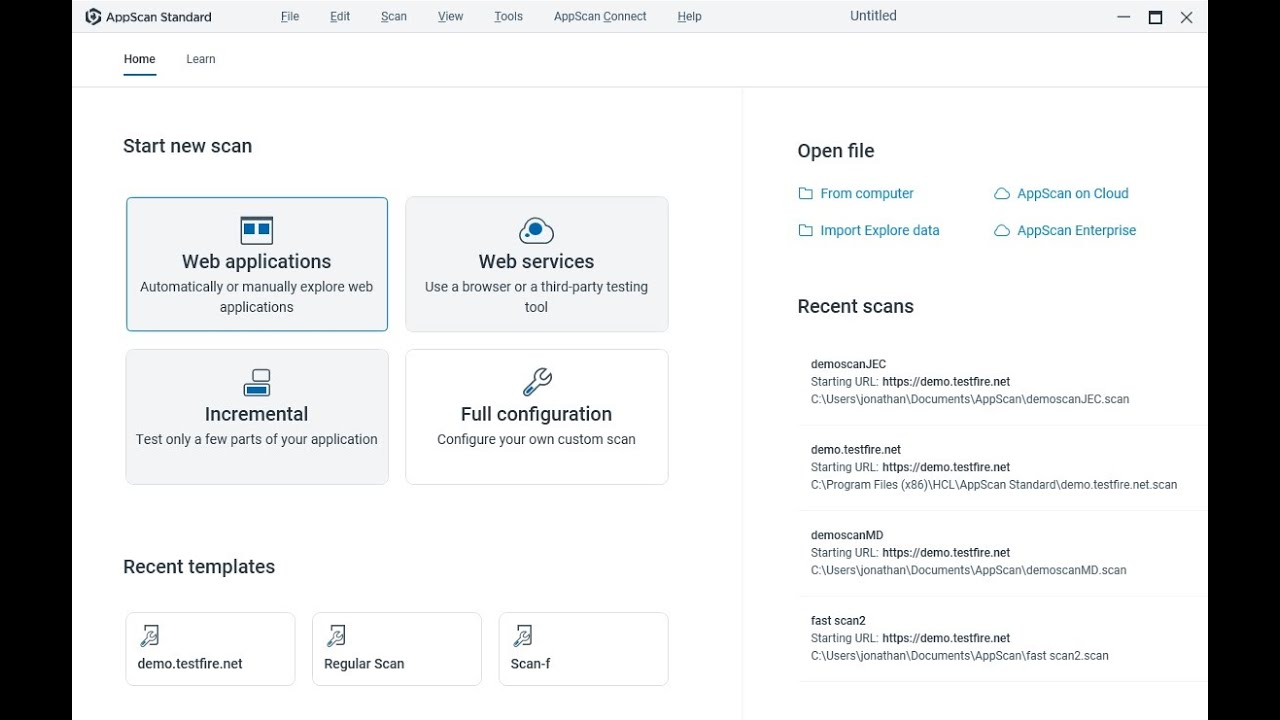Click the AppScan Enterprise link
The width and height of the screenshot is (1280, 720).
pos(1077,231)
